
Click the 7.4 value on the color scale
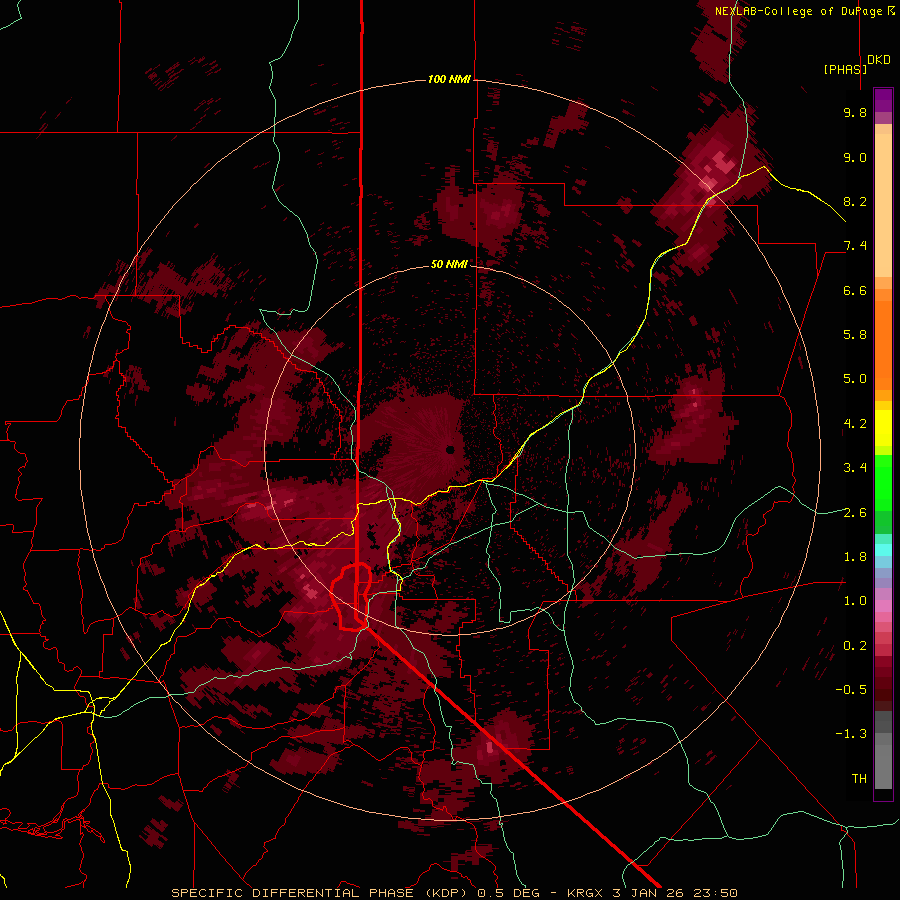[855, 246]
